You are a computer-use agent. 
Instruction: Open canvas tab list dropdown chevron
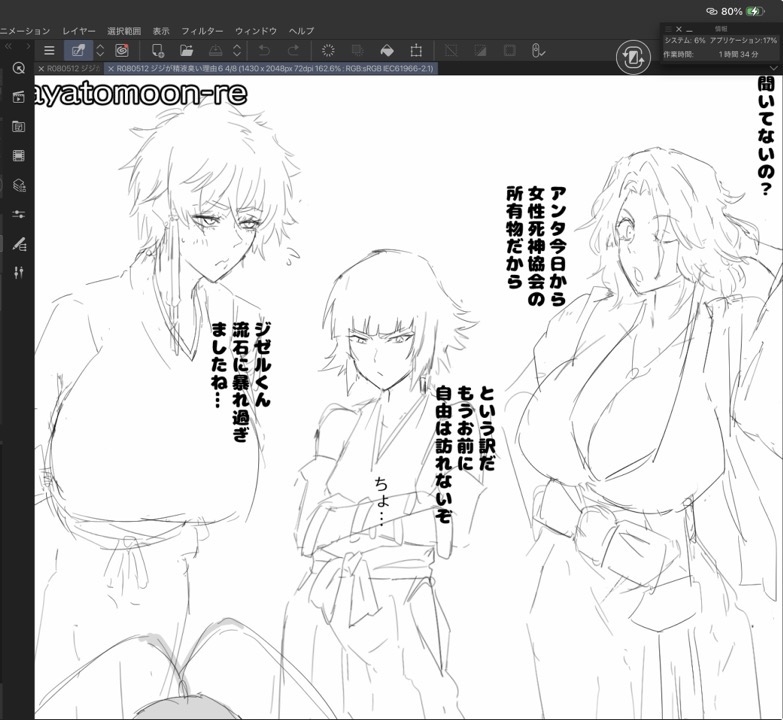pyautogui.click(x=774, y=68)
